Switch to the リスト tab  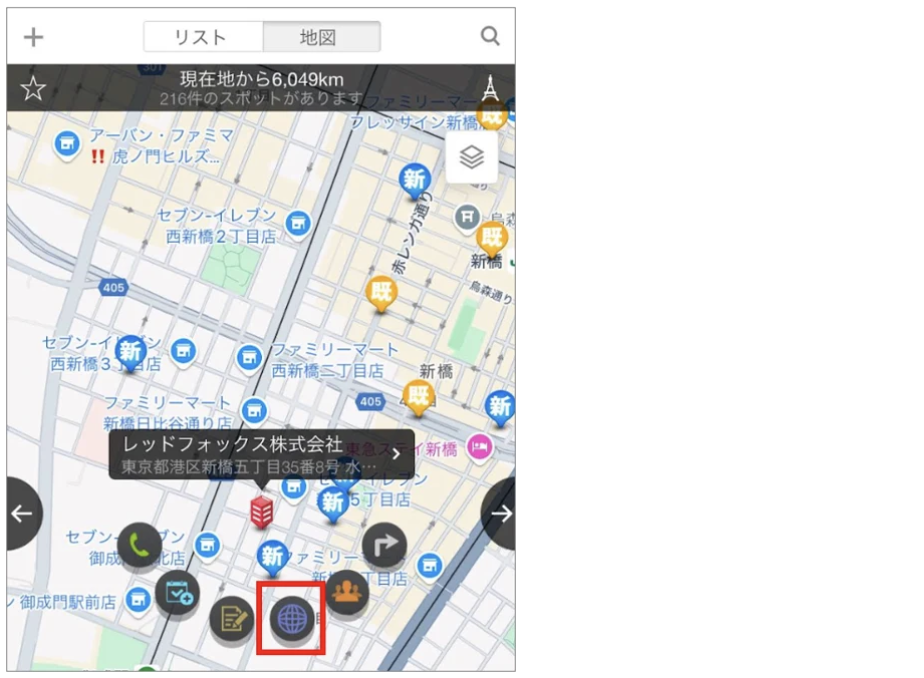point(203,37)
